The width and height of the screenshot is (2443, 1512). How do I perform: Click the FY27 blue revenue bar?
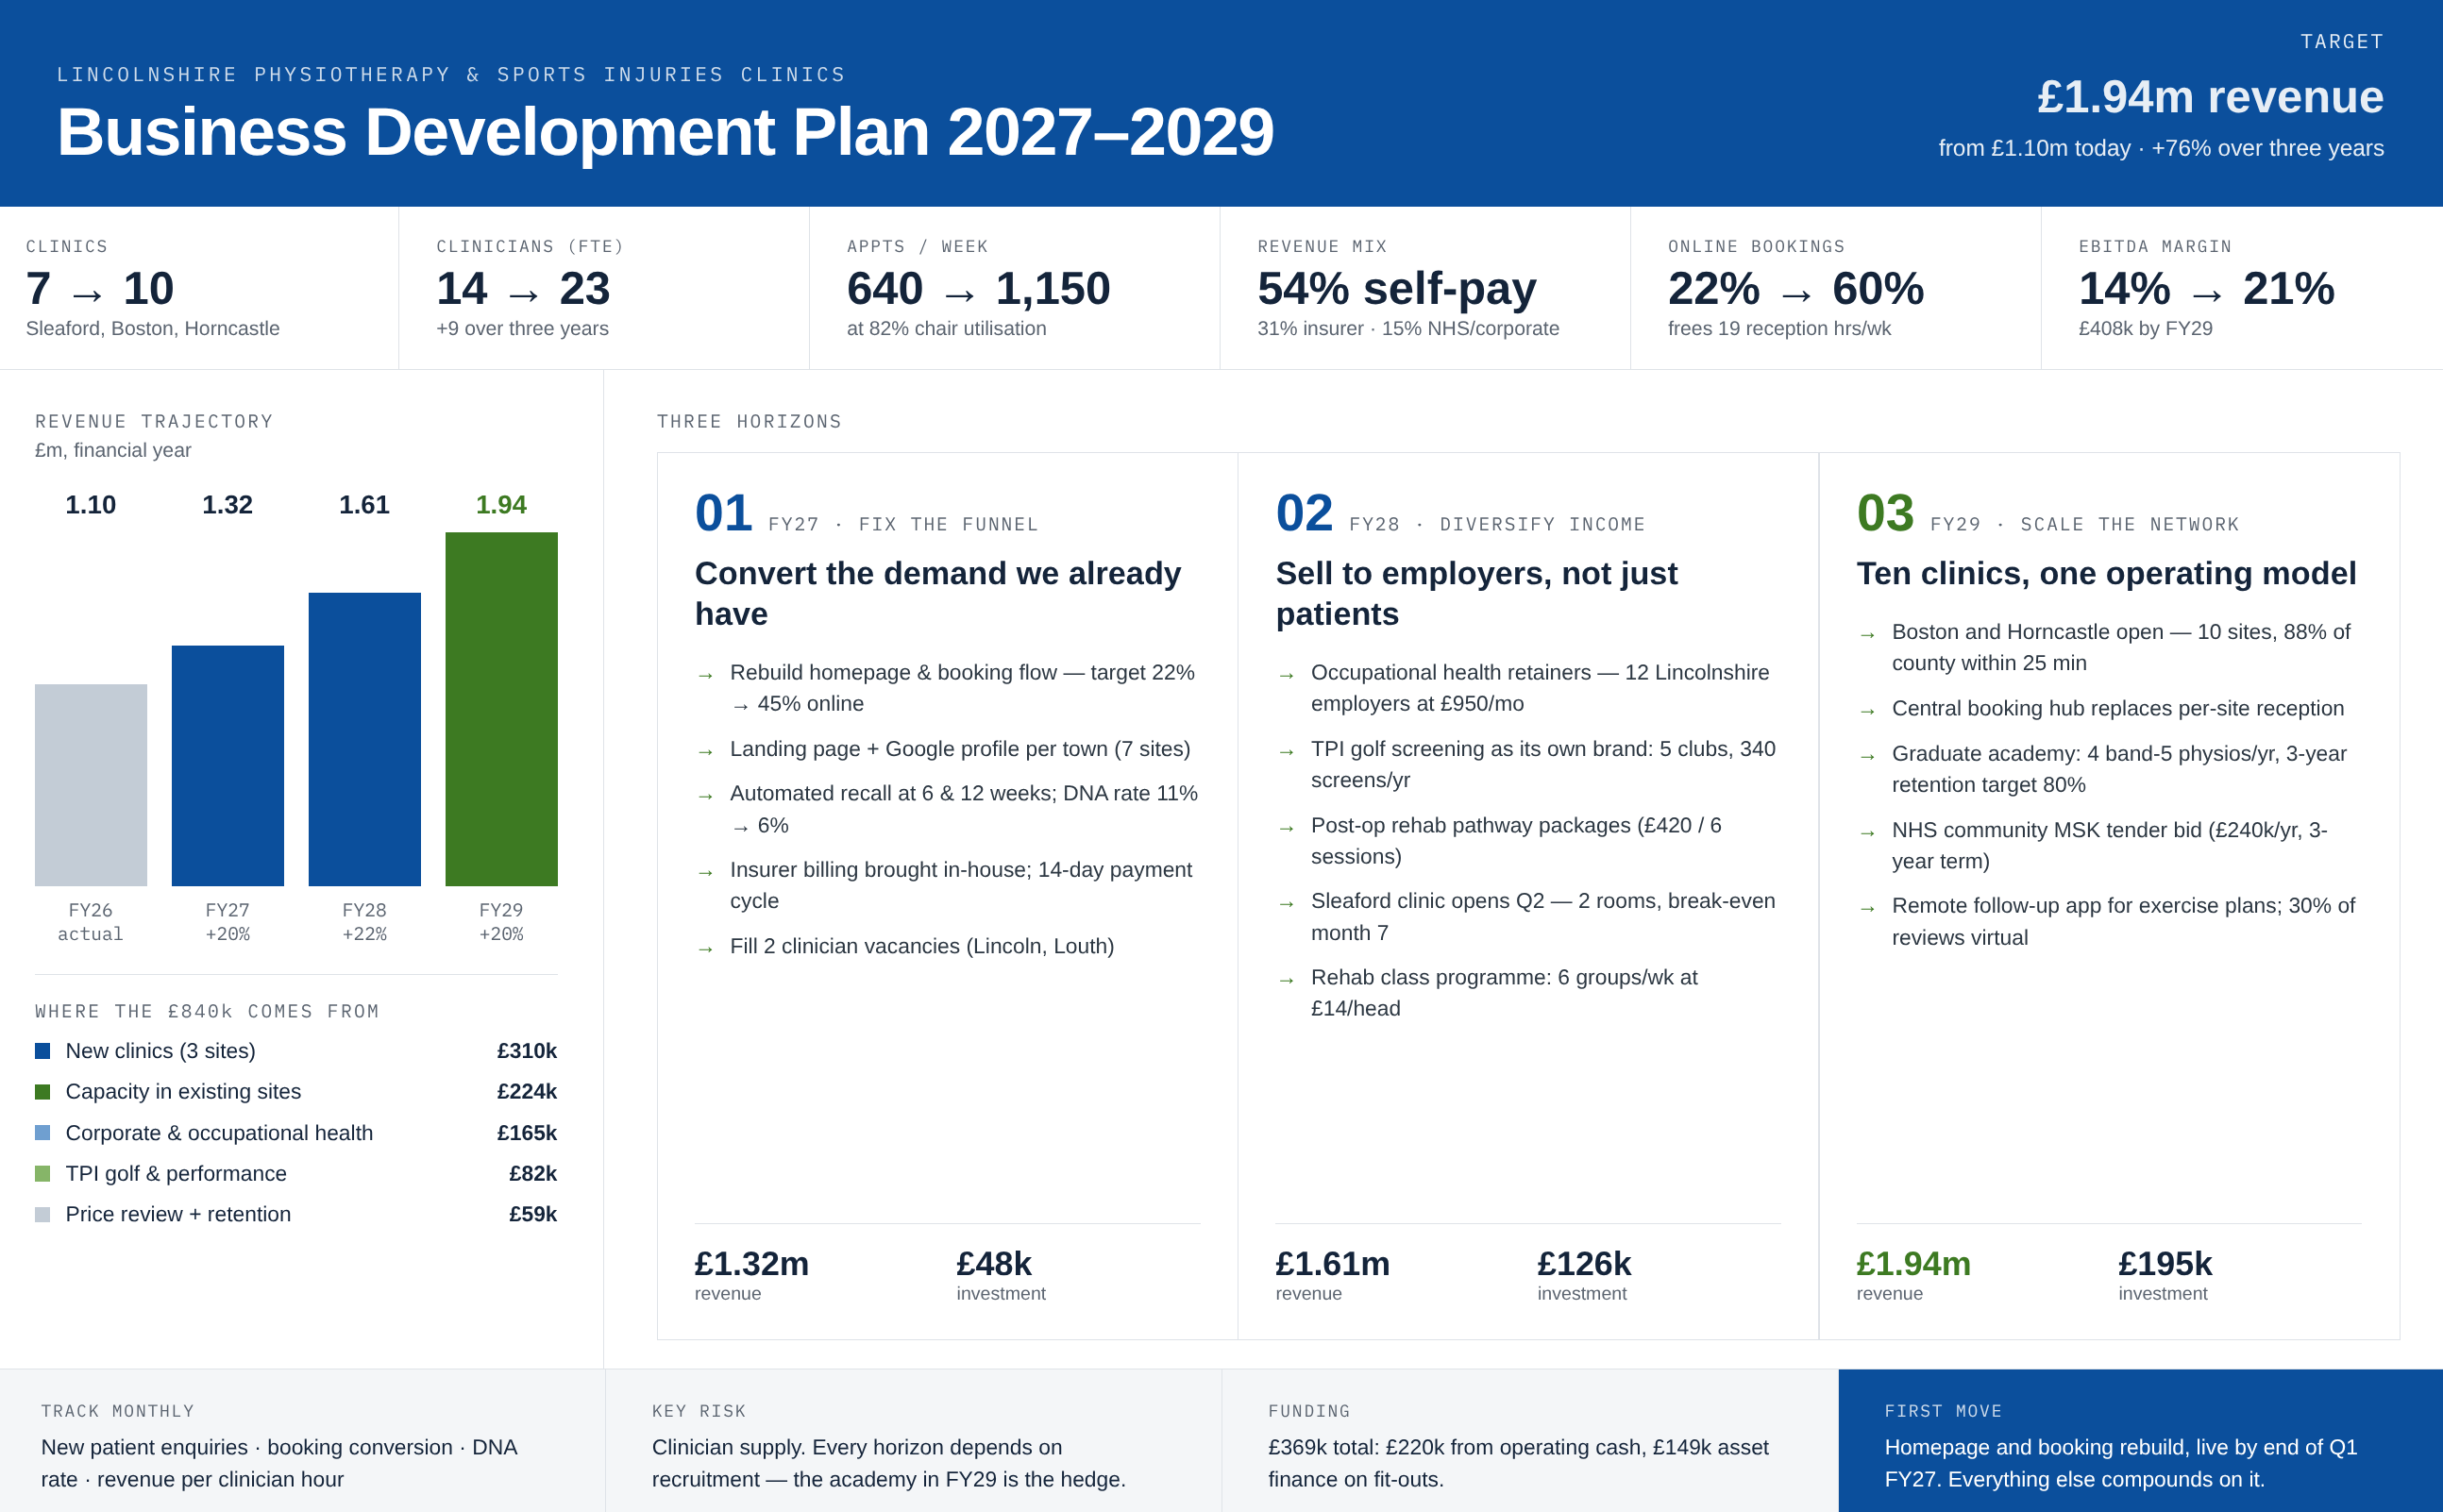[227, 766]
